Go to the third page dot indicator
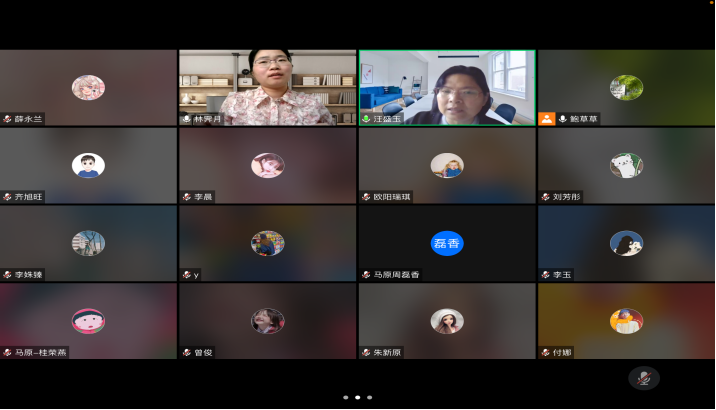Image resolution: width=716 pixels, height=410 pixels. tap(370, 397)
